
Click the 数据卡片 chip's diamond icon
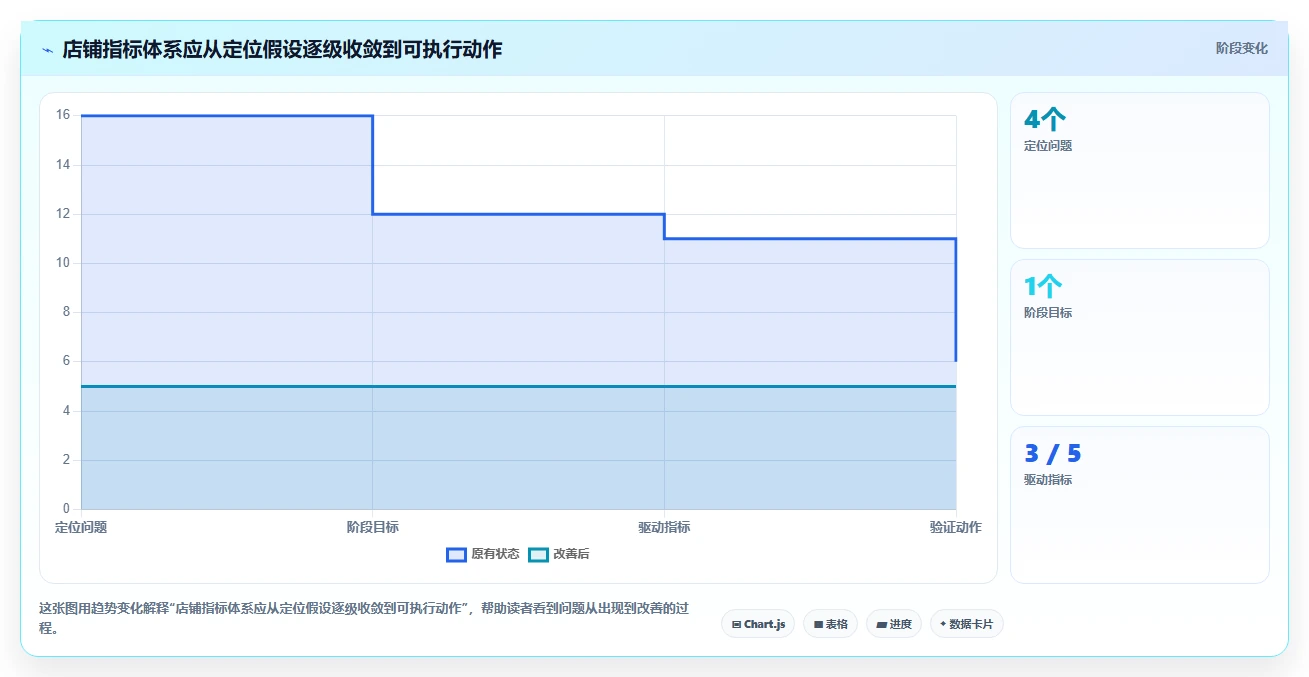point(943,624)
